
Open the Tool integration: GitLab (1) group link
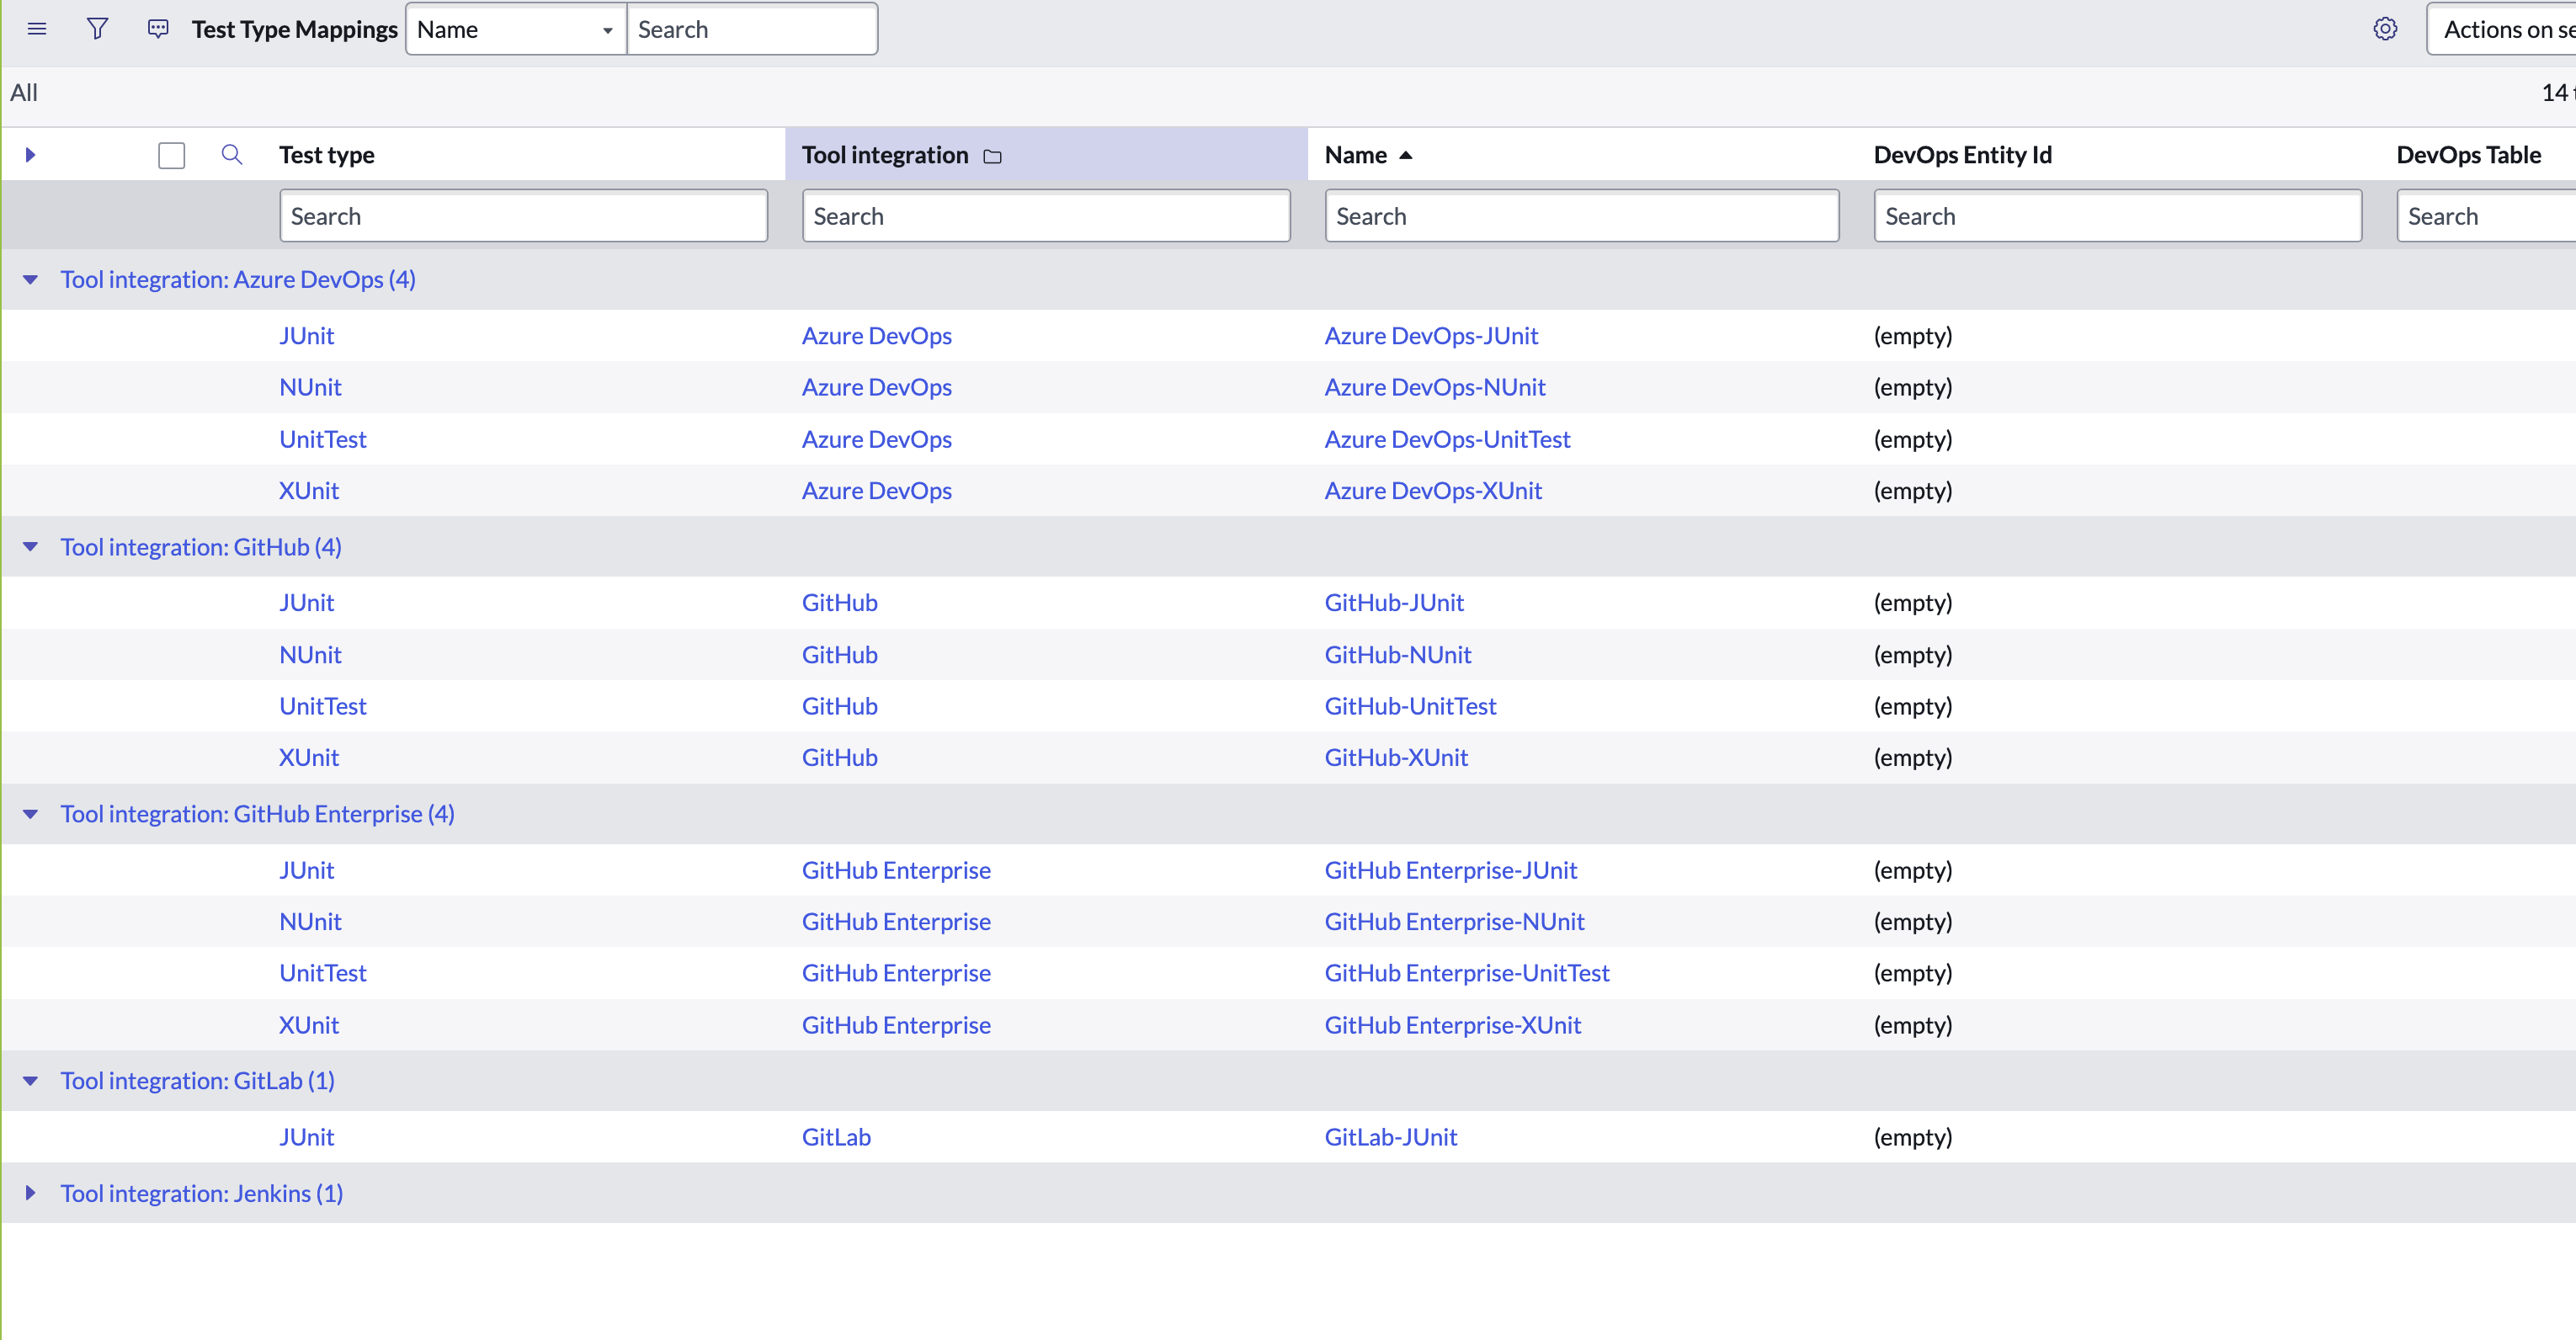coord(198,1081)
